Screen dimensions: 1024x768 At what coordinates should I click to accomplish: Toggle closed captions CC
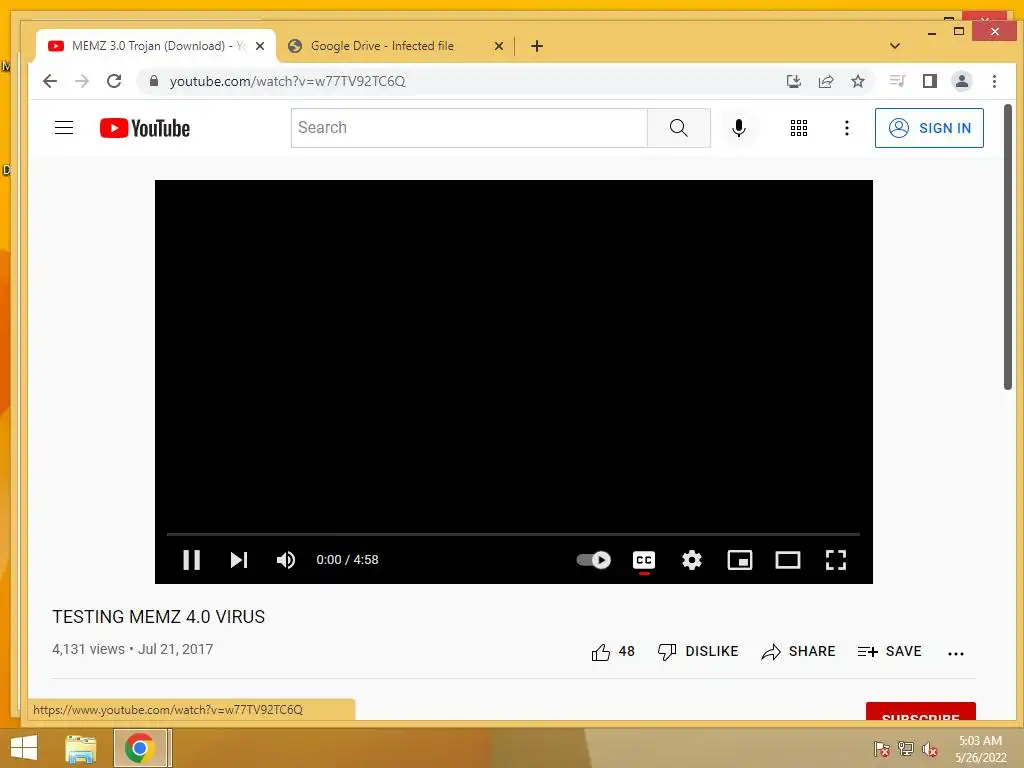point(644,560)
